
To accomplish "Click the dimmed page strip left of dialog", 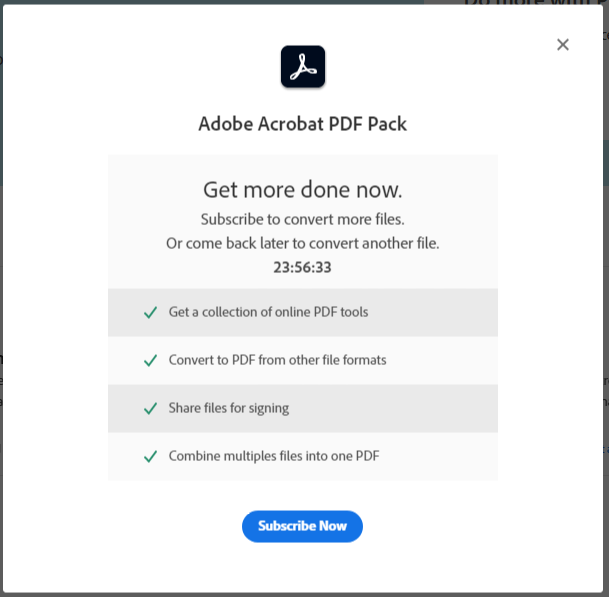I will [x=1, y=300].
